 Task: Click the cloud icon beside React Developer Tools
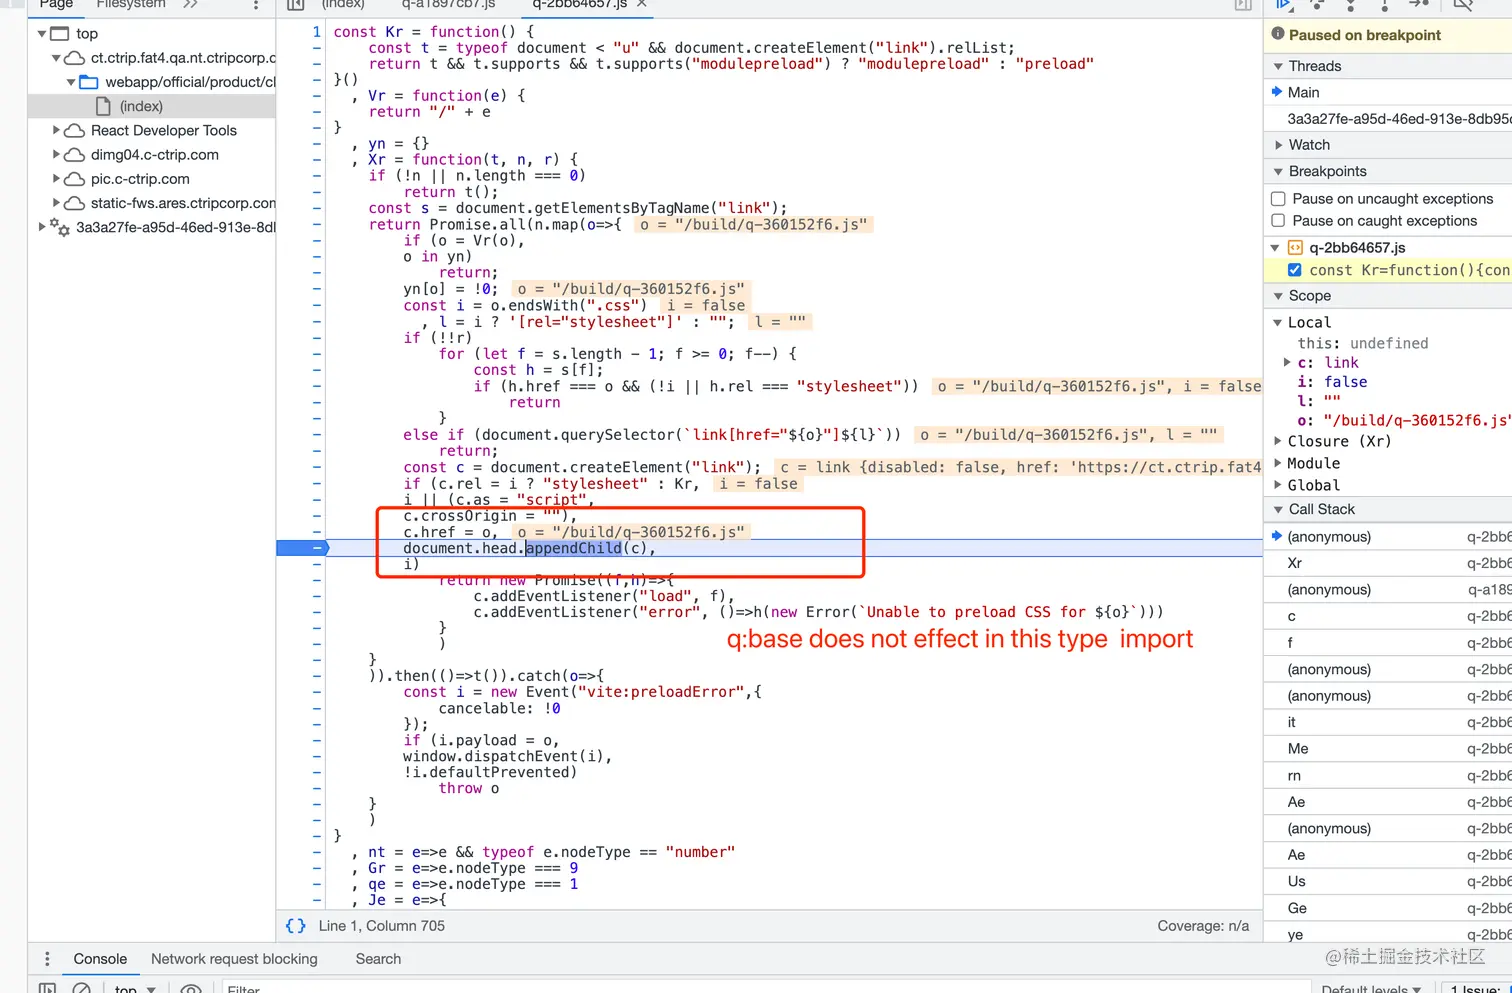point(74,131)
